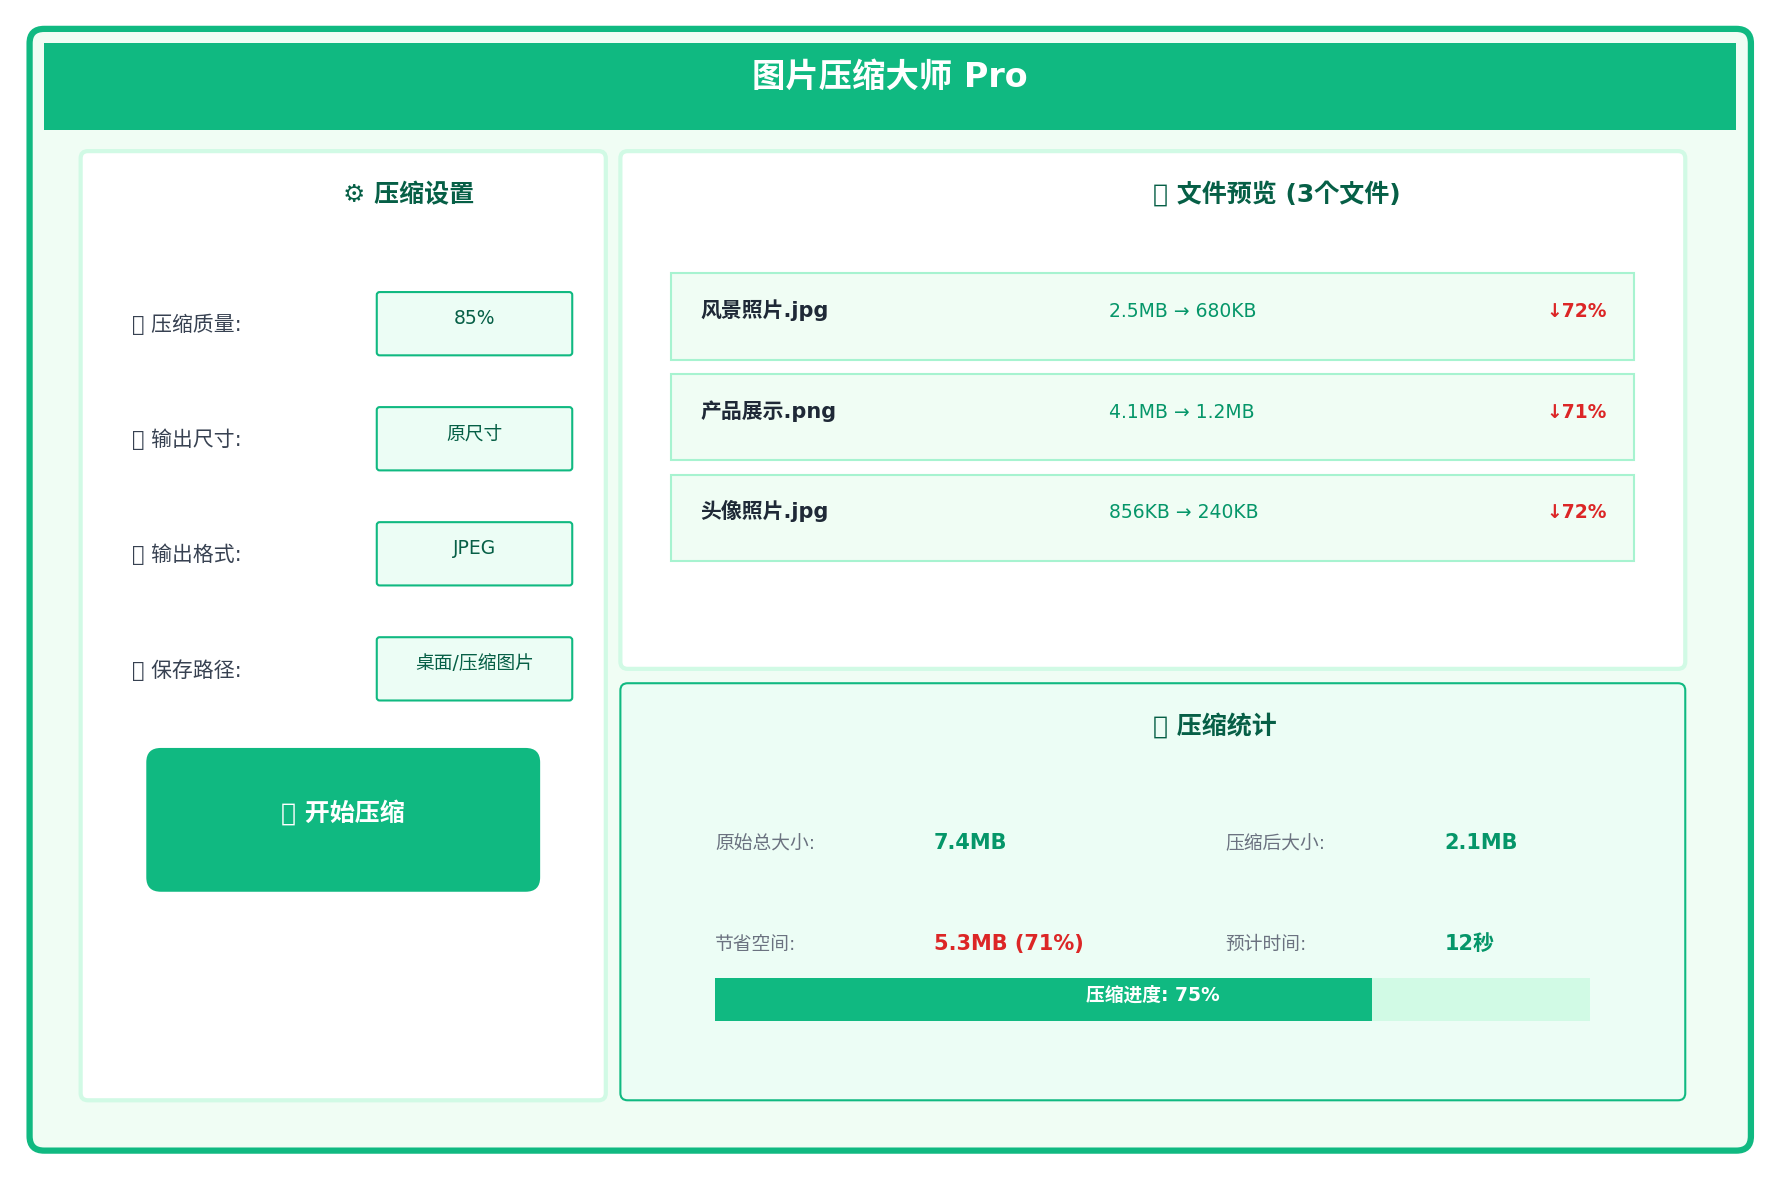Click the icon before 输出格式 label
The height and width of the screenshot is (1180, 1780).
pyautogui.click(x=137, y=553)
